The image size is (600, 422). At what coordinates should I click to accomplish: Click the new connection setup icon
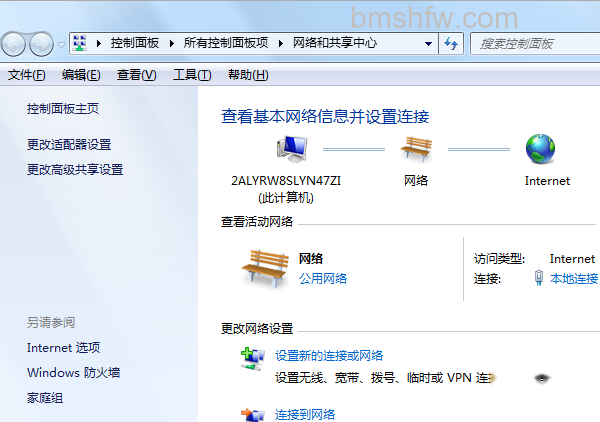point(253,359)
